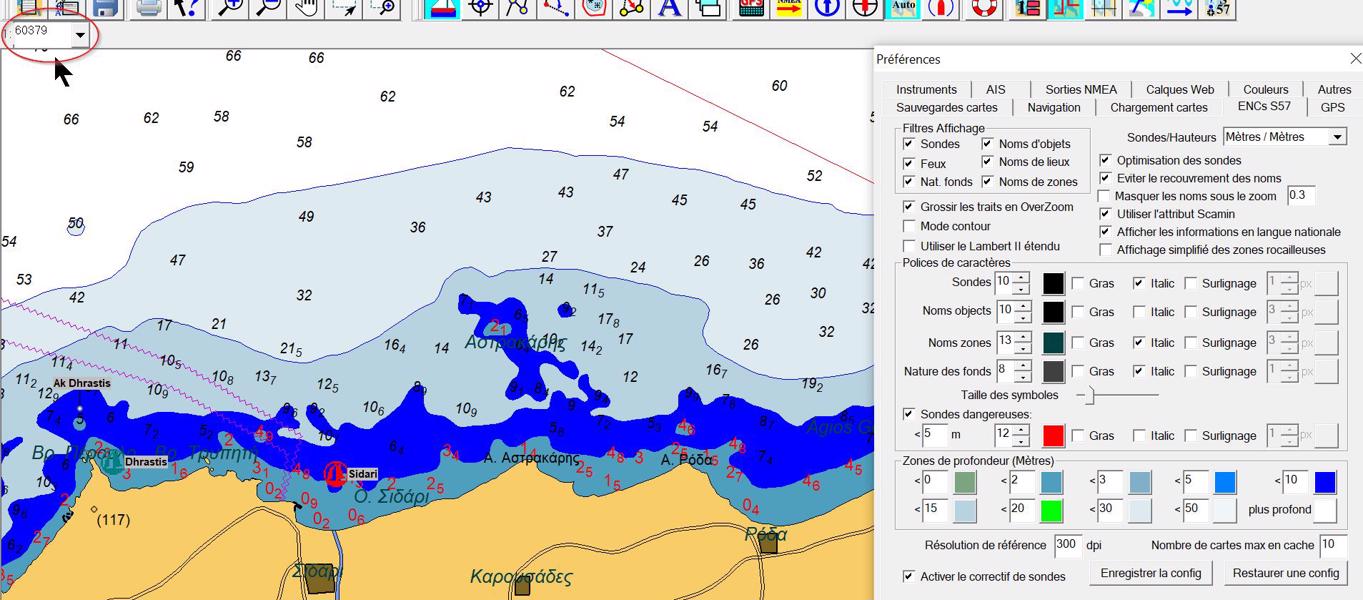Switch to the GPS preferences tab
This screenshot has height=600, width=1363.
click(x=1332, y=107)
